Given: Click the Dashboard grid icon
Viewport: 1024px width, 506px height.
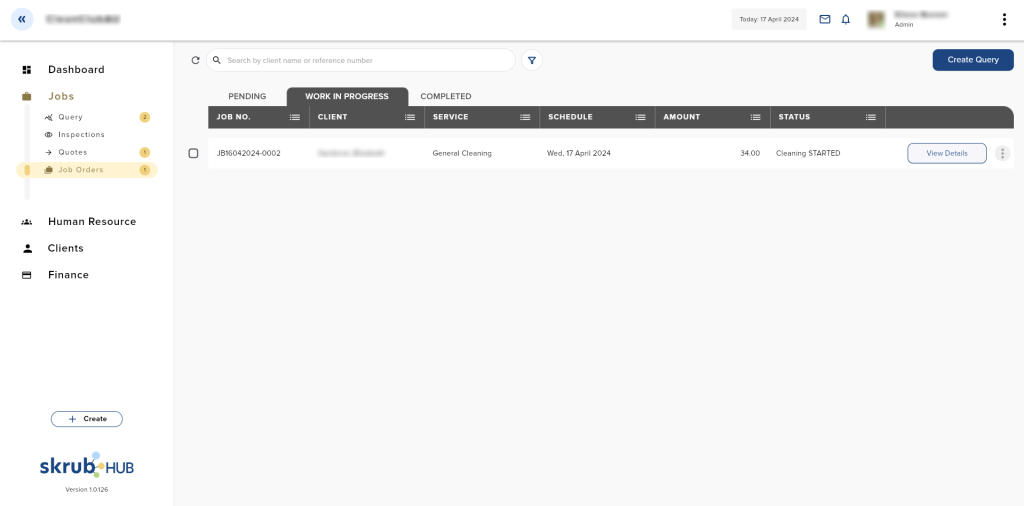Looking at the screenshot, I should click(27, 69).
